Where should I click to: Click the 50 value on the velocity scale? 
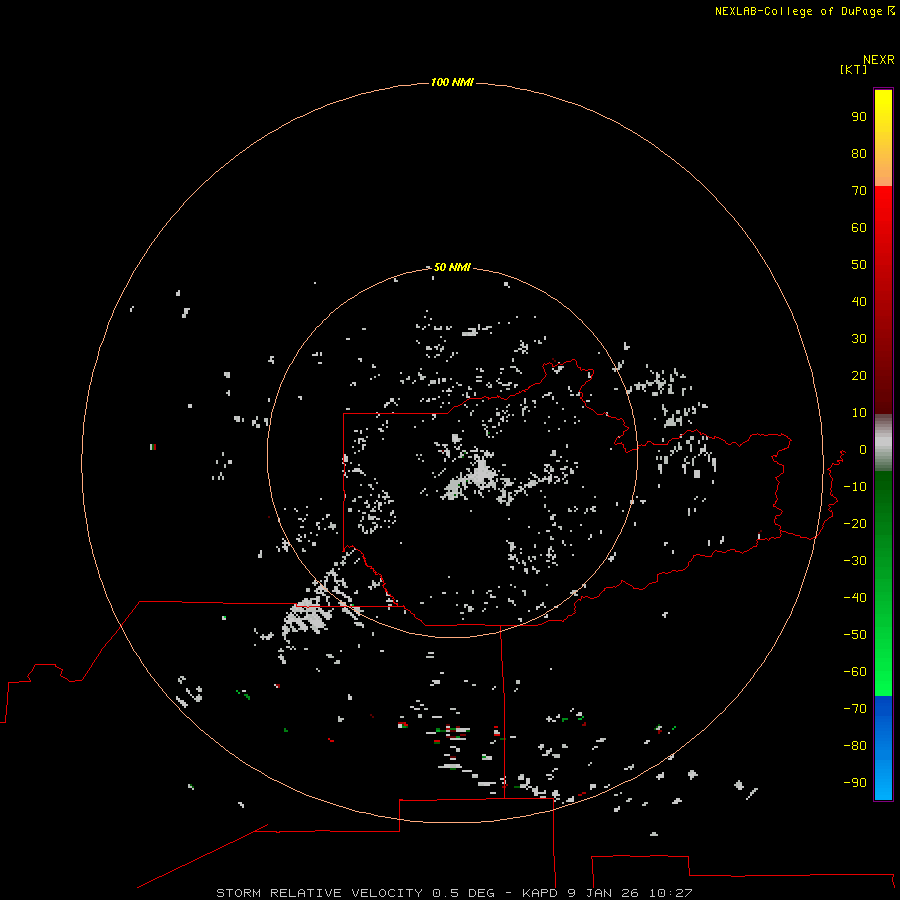tap(859, 265)
